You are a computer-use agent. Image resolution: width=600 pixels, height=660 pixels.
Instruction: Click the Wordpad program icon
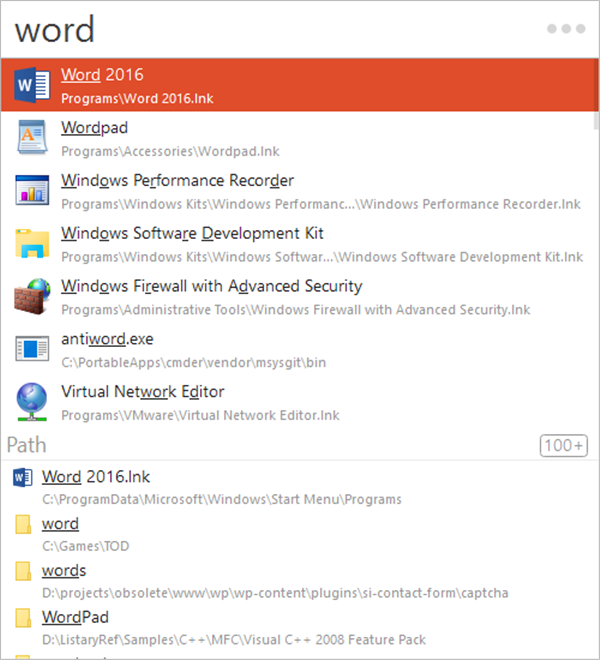pos(32,138)
